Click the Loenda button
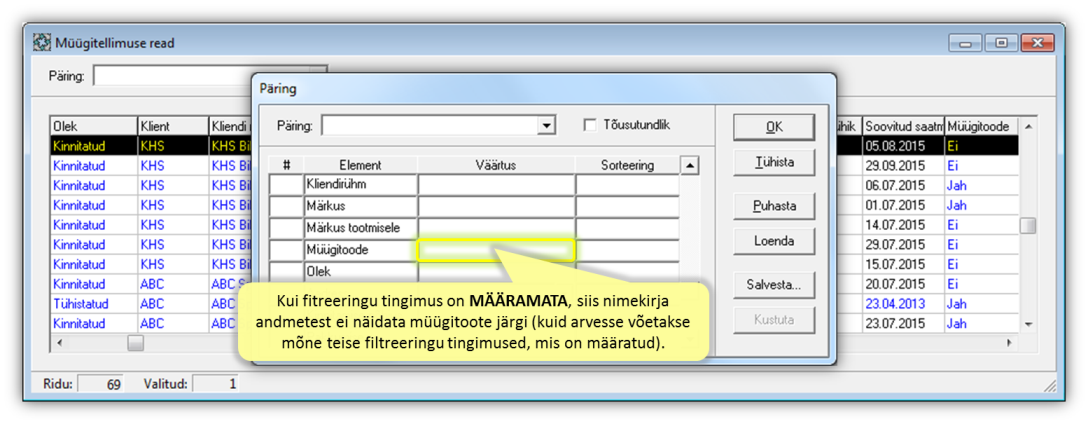This screenshot has height=424, width=1088. (774, 241)
